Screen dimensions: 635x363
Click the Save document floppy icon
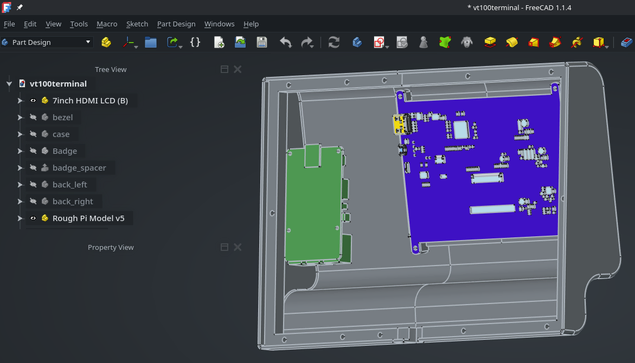[x=262, y=42]
